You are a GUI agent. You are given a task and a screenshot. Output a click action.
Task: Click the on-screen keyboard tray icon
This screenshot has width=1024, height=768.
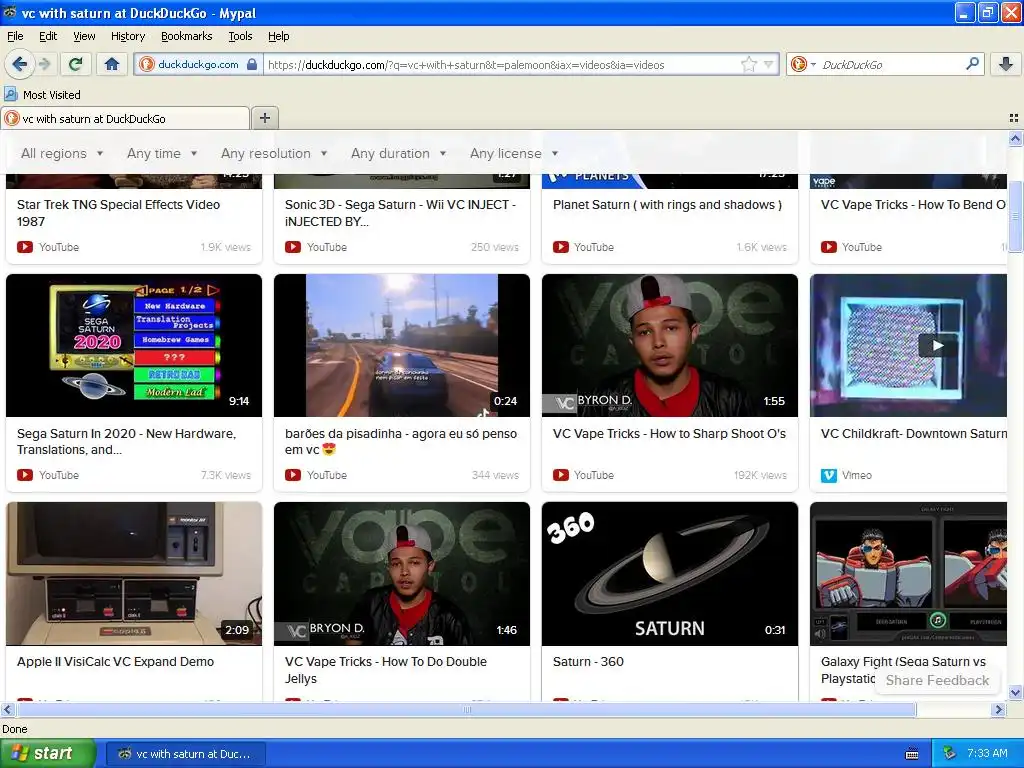coord(912,754)
